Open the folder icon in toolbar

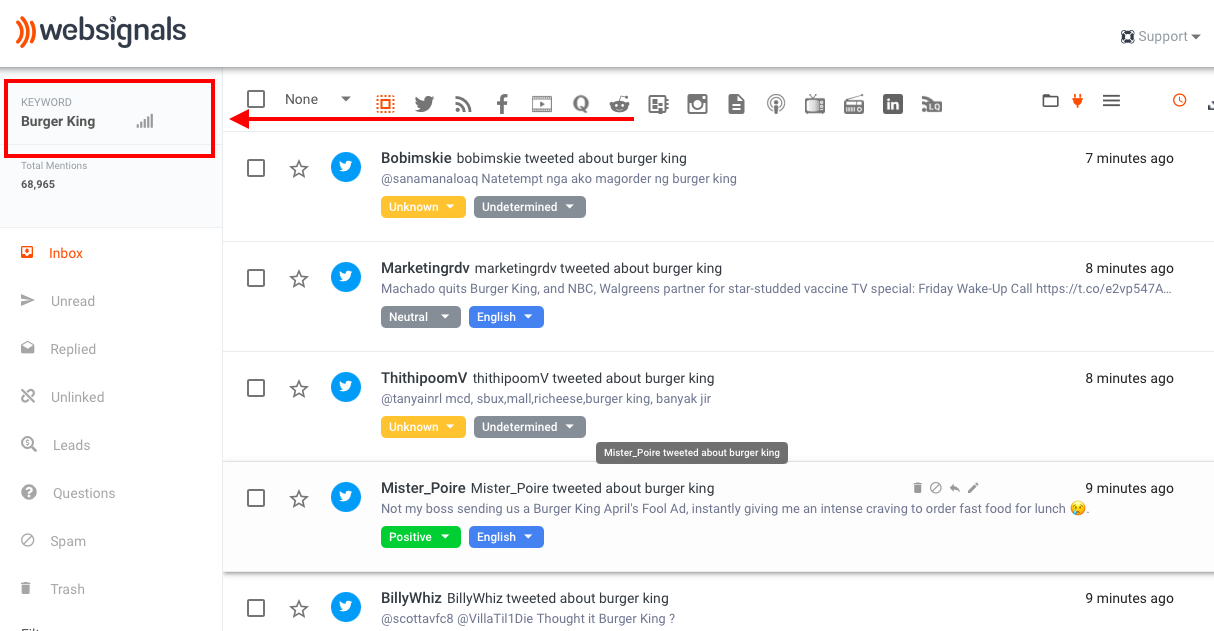1050,100
